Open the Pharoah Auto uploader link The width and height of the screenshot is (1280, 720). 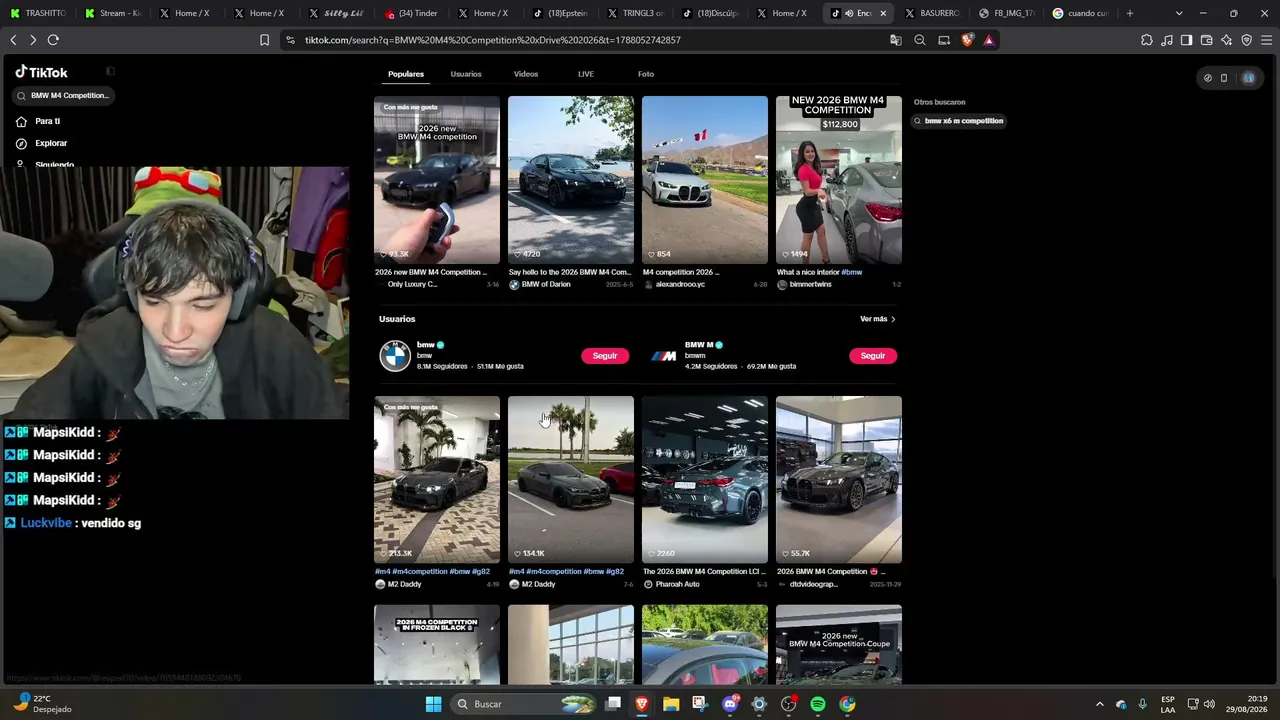(x=678, y=584)
